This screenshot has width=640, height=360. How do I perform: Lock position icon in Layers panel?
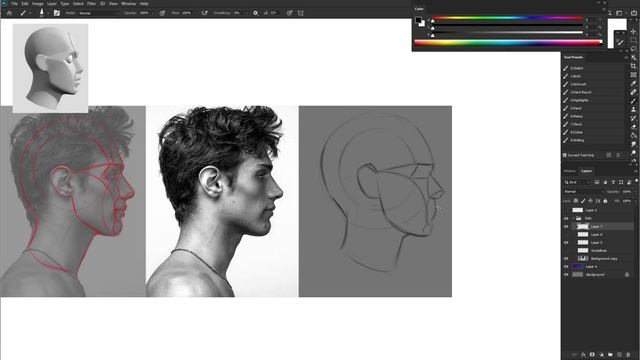[x=590, y=201]
